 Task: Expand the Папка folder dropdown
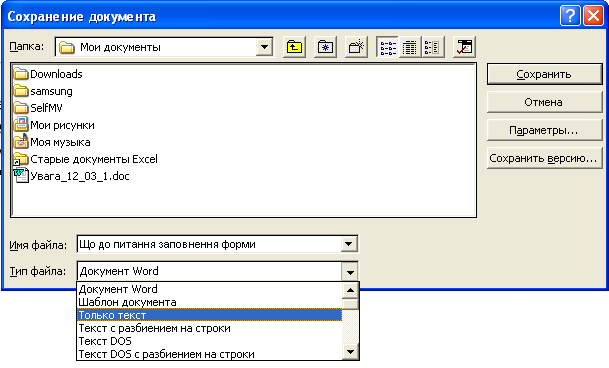tap(264, 47)
